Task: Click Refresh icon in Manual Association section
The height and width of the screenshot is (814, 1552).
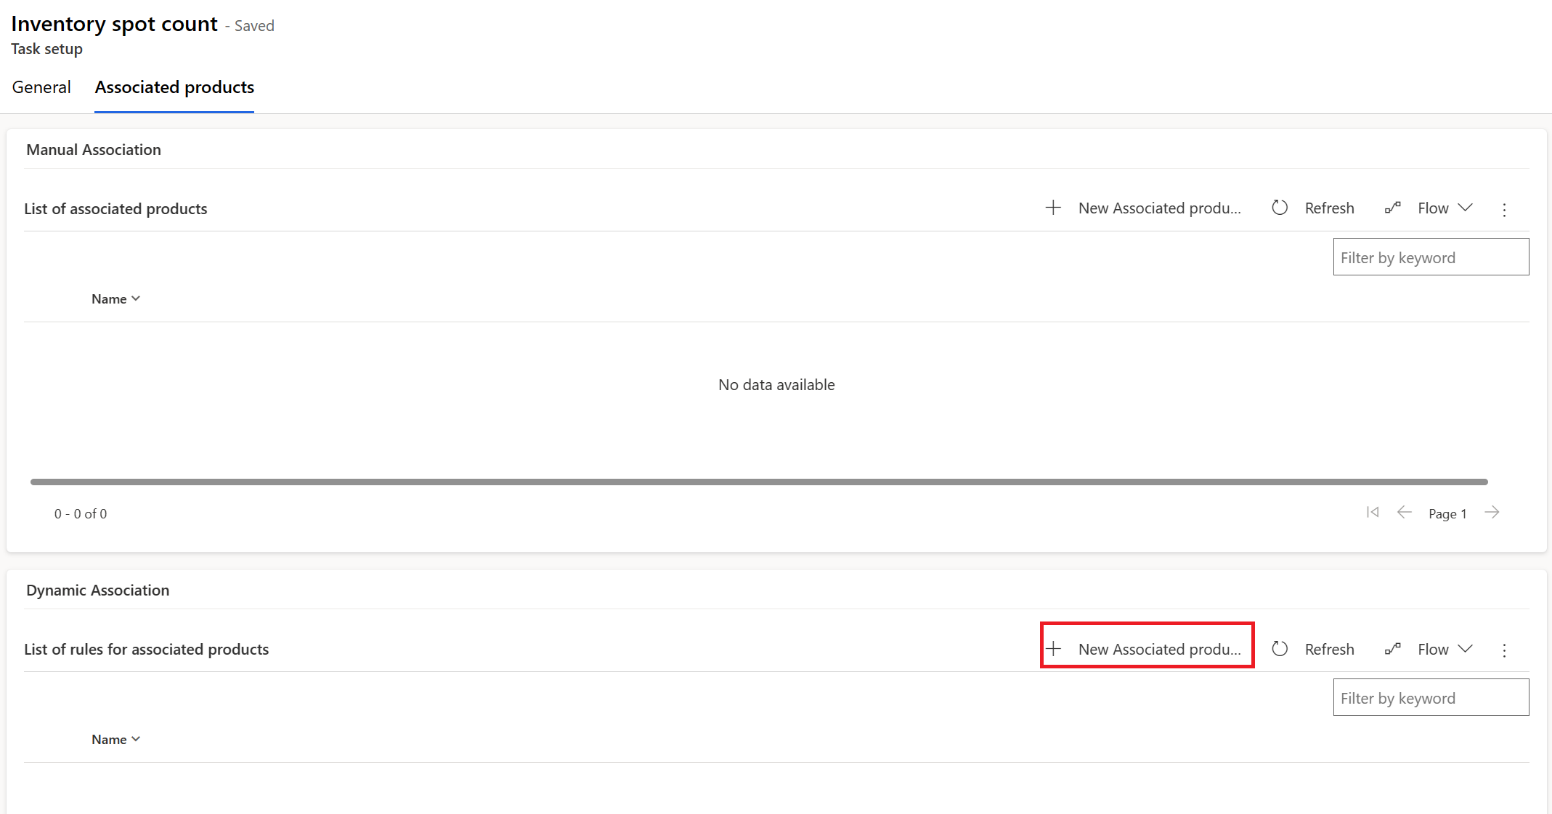Action: pyautogui.click(x=1280, y=208)
